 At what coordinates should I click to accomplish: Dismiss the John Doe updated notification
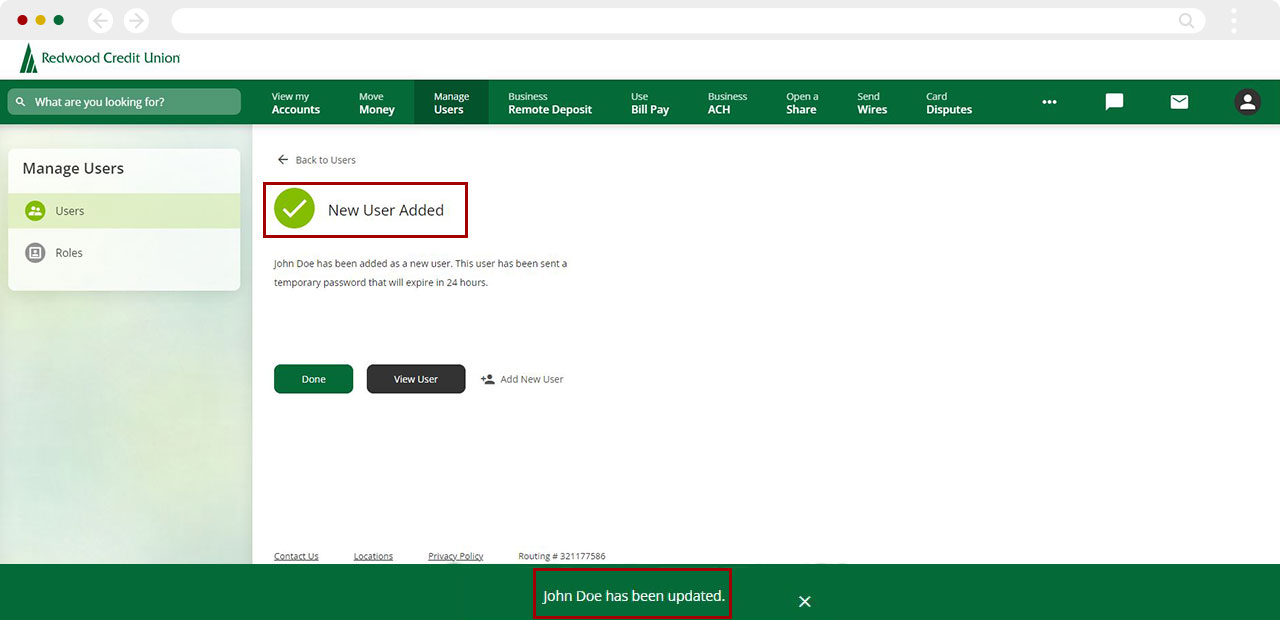click(805, 601)
